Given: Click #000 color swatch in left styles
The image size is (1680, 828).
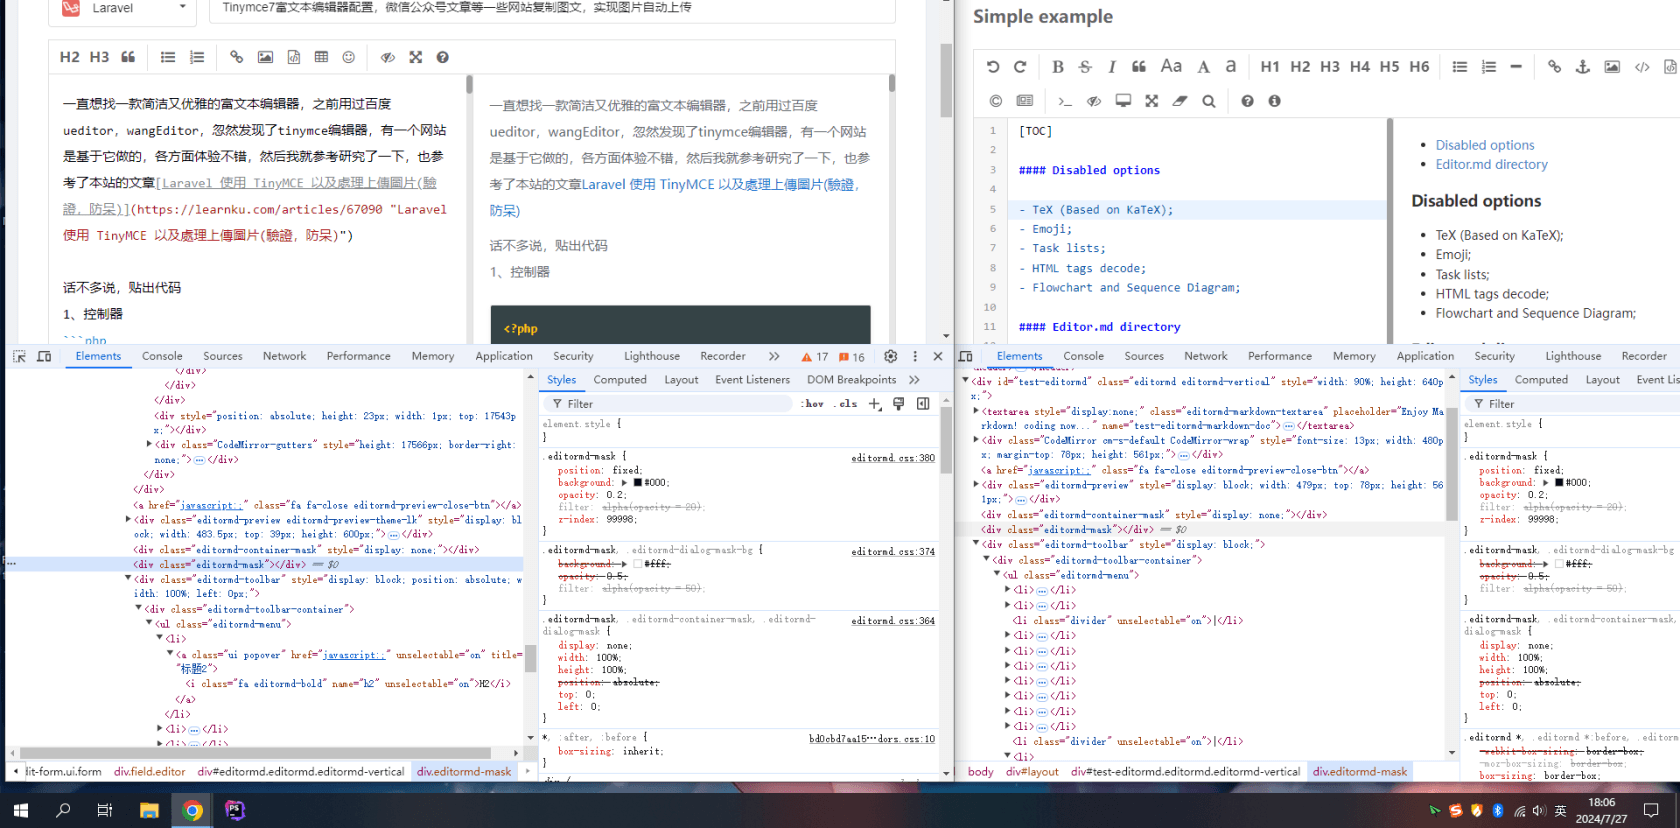Looking at the screenshot, I should 638,483.
